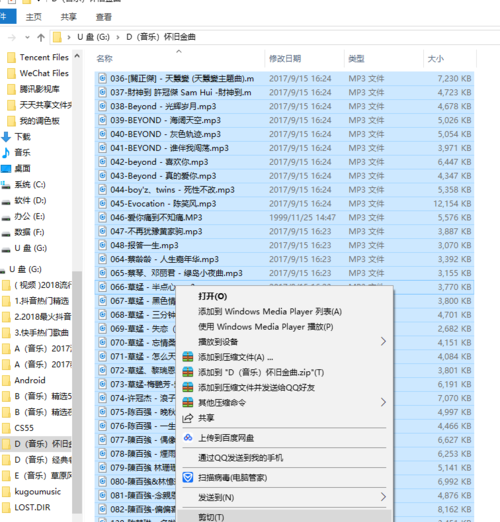500x522 pixels.
Task: Click the drive icon for 系统 (C:)
Action: point(6,185)
